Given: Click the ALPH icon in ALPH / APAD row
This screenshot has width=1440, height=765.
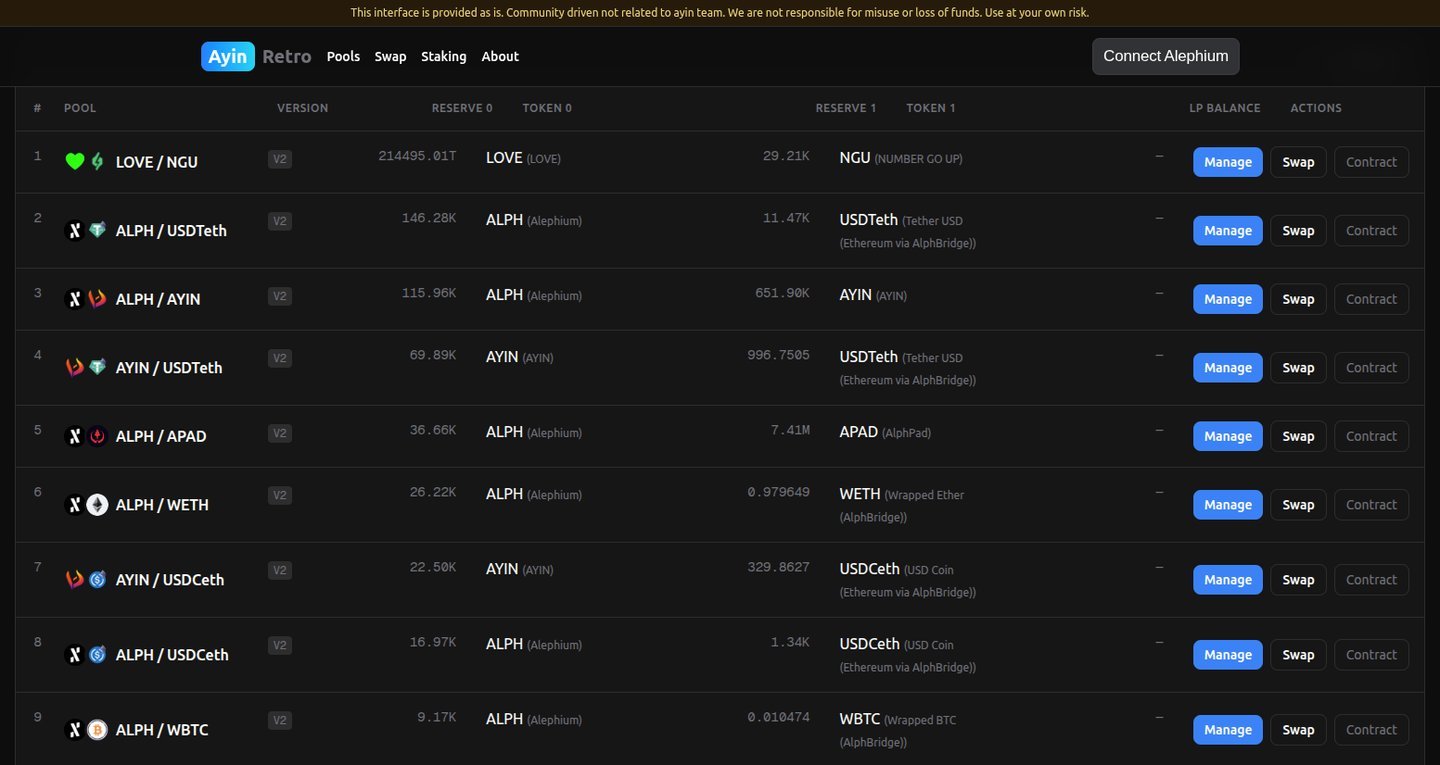Looking at the screenshot, I should click(x=74, y=436).
